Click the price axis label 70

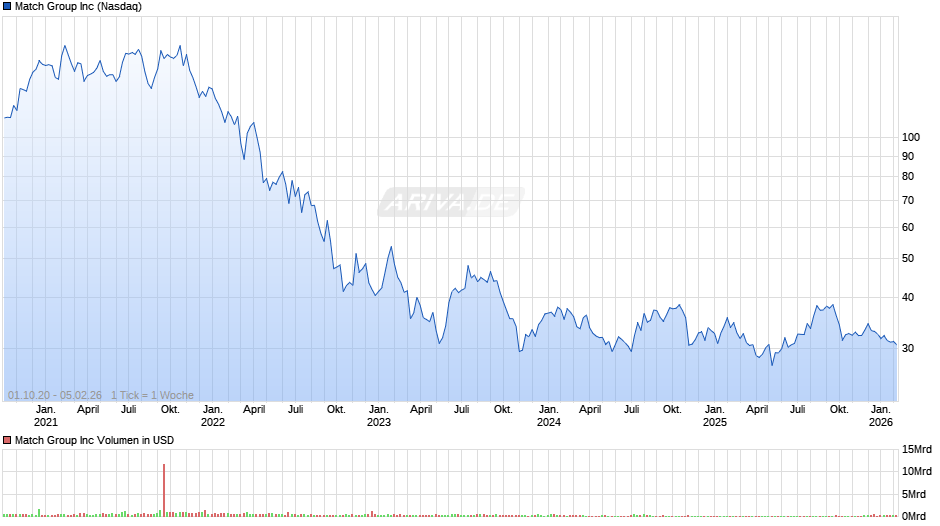pos(908,200)
